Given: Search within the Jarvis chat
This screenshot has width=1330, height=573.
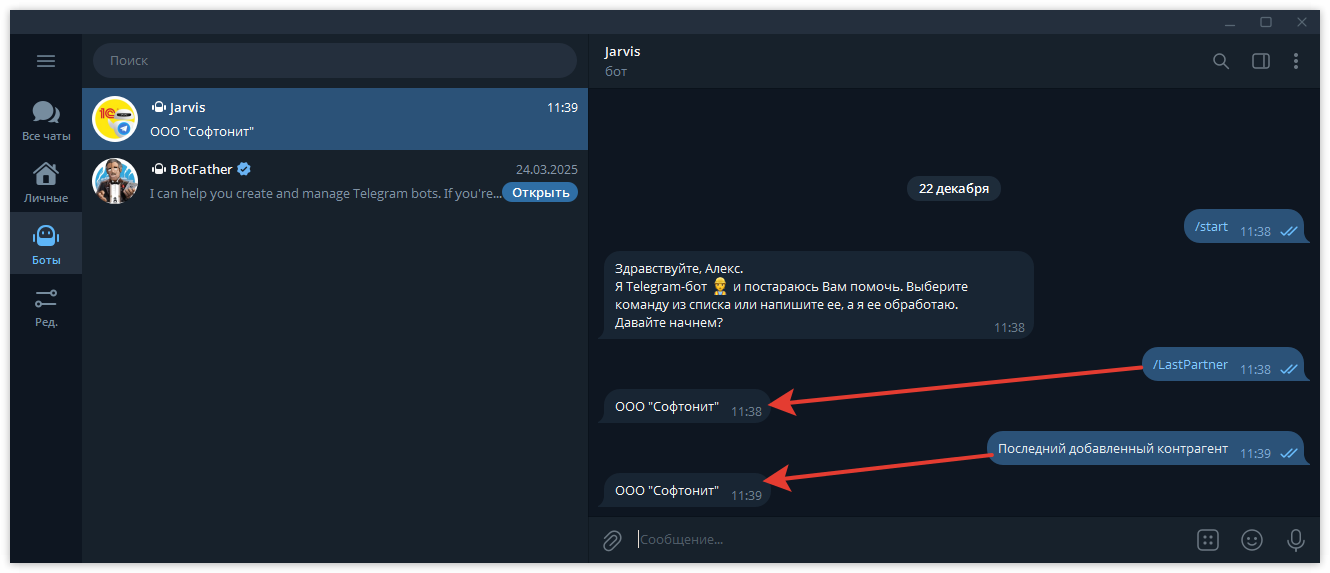Looking at the screenshot, I should [x=1221, y=61].
